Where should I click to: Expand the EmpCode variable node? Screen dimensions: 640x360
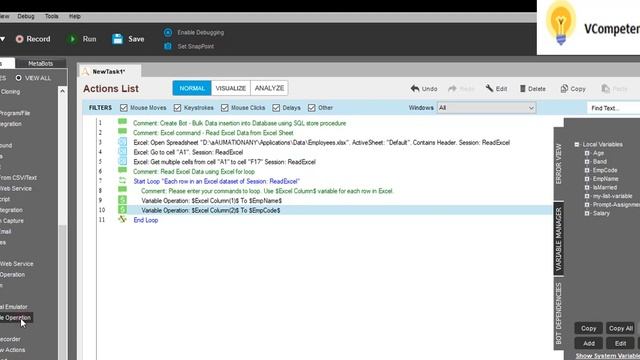click(587, 170)
